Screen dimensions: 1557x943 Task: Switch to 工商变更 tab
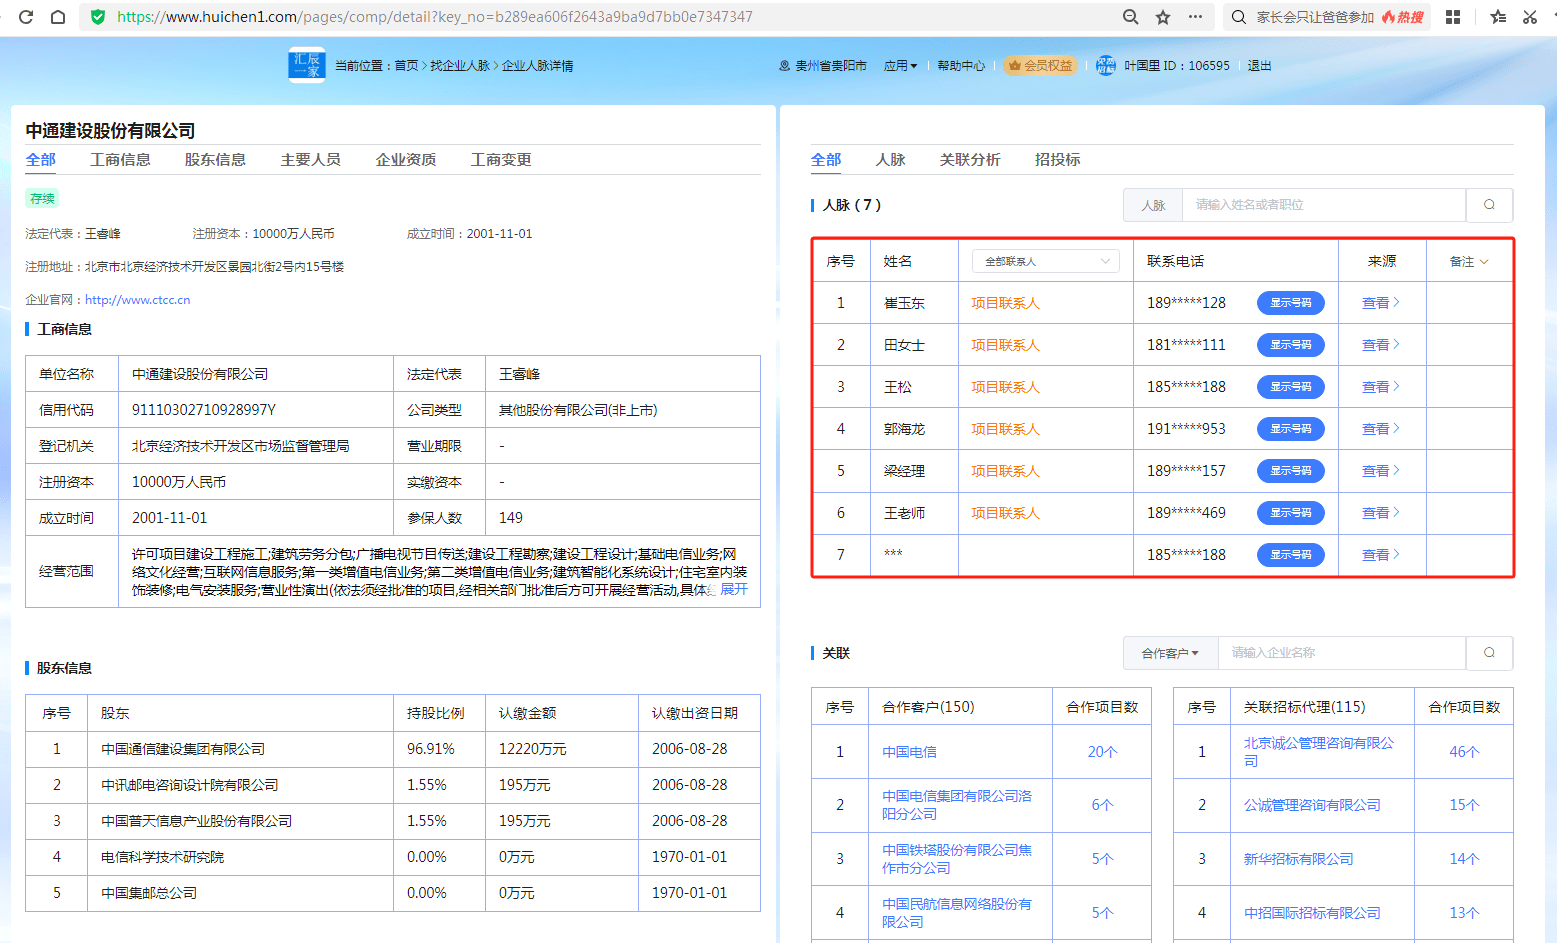pyautogui.click(x=501, y=160)
